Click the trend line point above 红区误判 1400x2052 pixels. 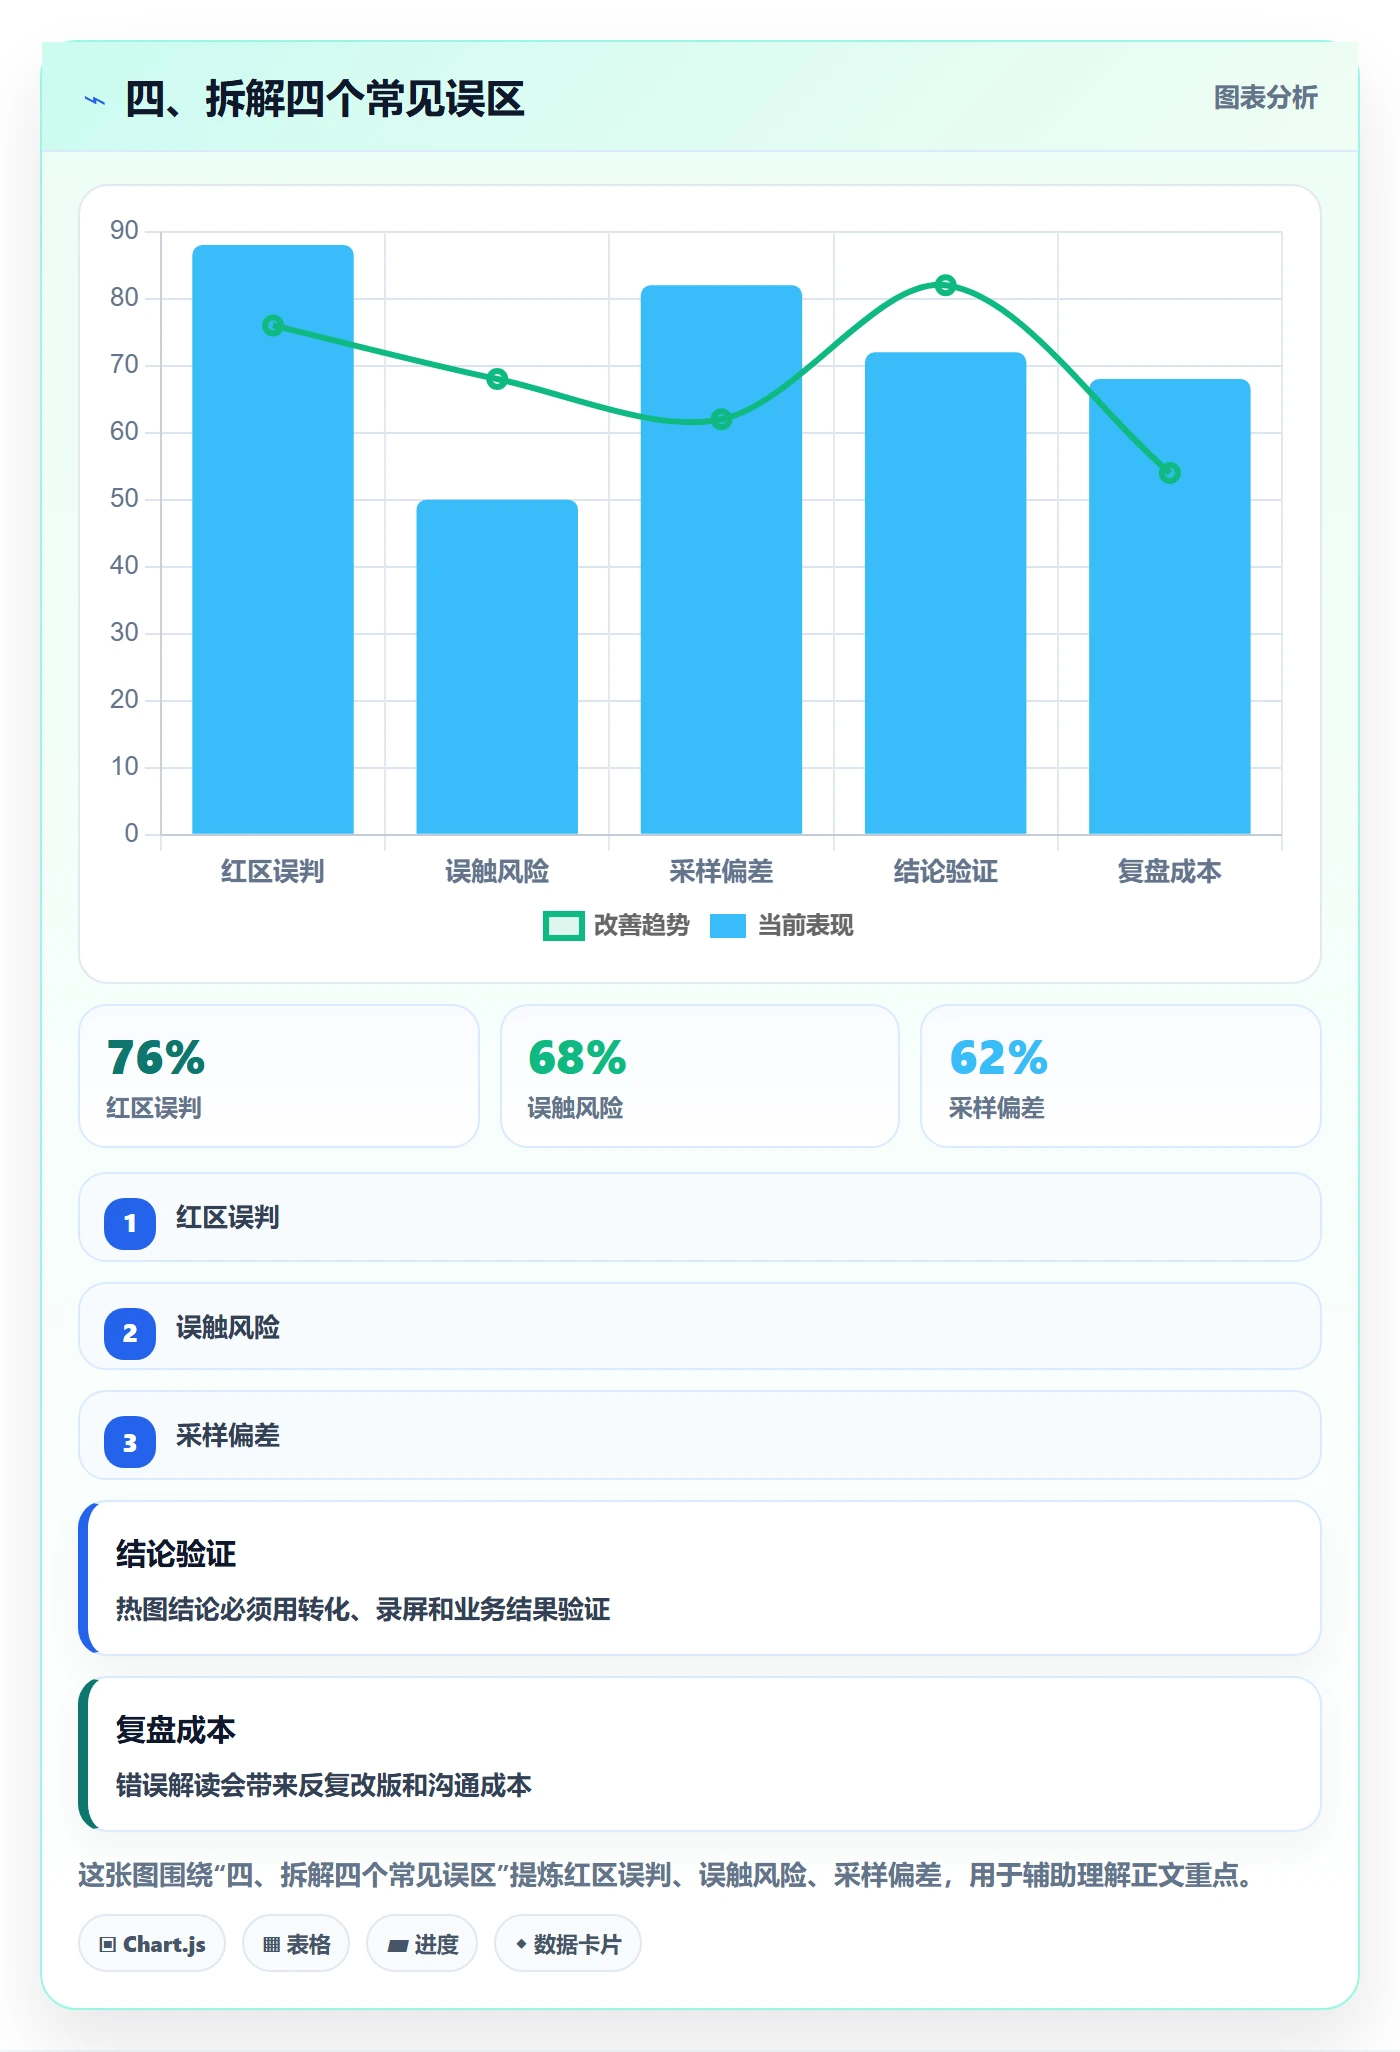coord(273,326)
